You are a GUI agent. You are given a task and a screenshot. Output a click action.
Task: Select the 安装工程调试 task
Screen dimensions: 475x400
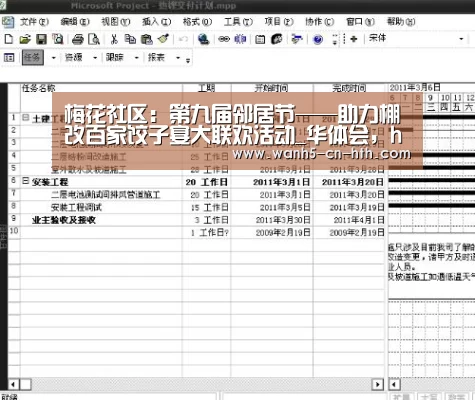pos(76,207)
